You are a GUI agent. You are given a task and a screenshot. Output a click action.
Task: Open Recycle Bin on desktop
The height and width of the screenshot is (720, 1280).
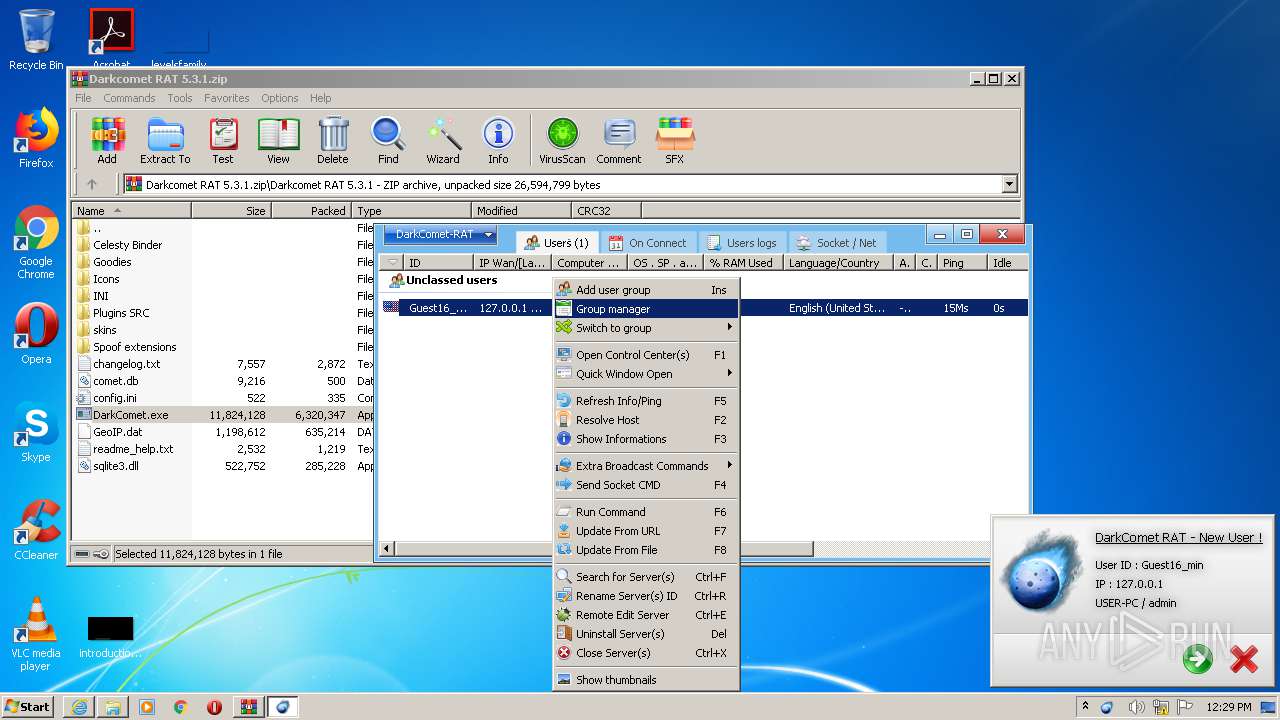36,40
